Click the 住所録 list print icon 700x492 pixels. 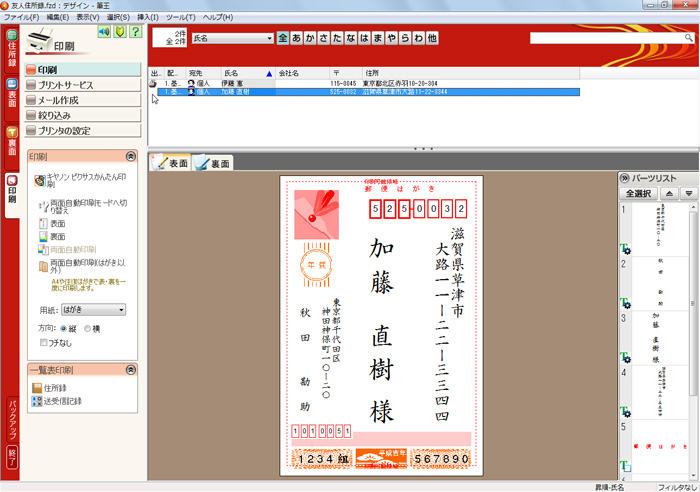click(x=37, y=388)
